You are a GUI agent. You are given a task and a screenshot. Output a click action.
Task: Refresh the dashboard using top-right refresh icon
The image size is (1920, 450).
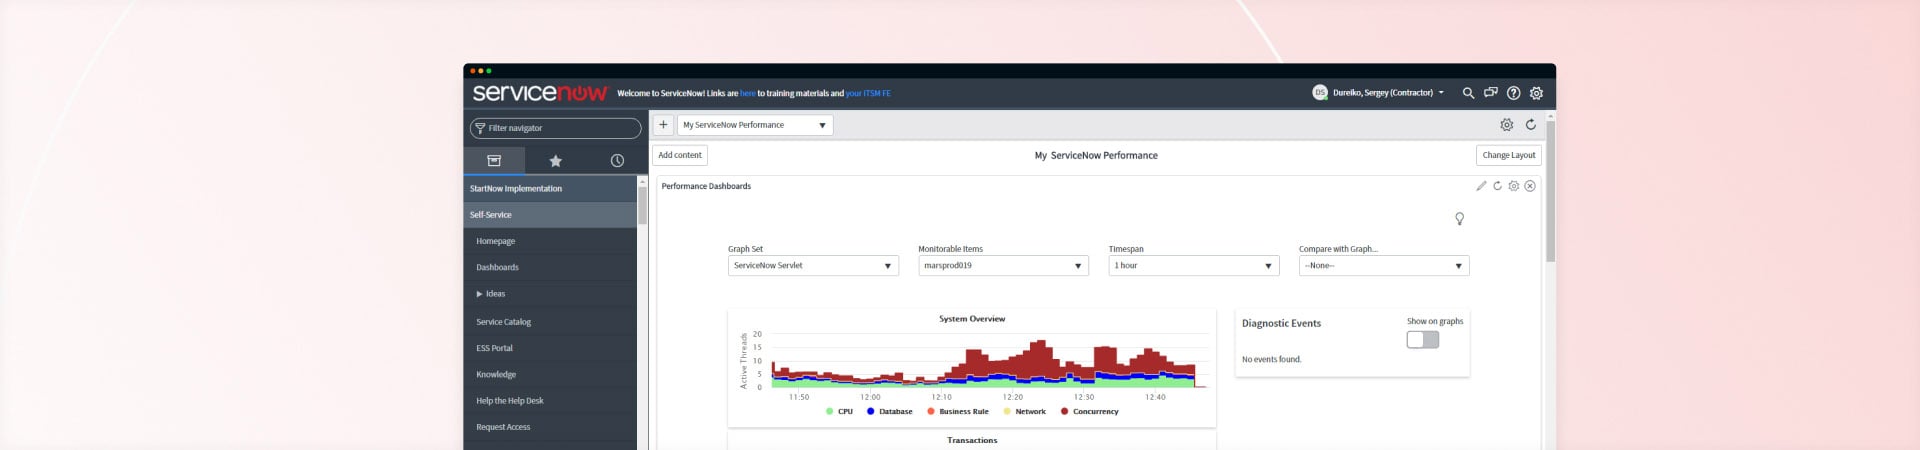(x=1530, y=125)
